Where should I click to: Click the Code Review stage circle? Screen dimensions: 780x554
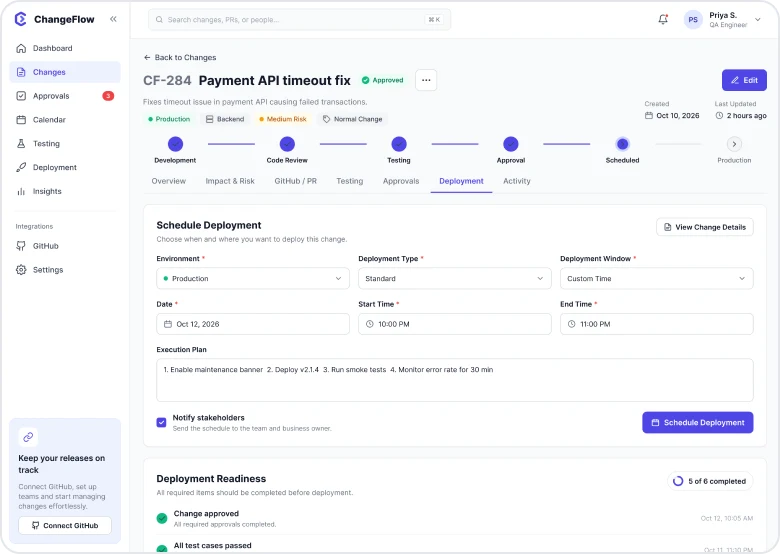click(287, 144)
